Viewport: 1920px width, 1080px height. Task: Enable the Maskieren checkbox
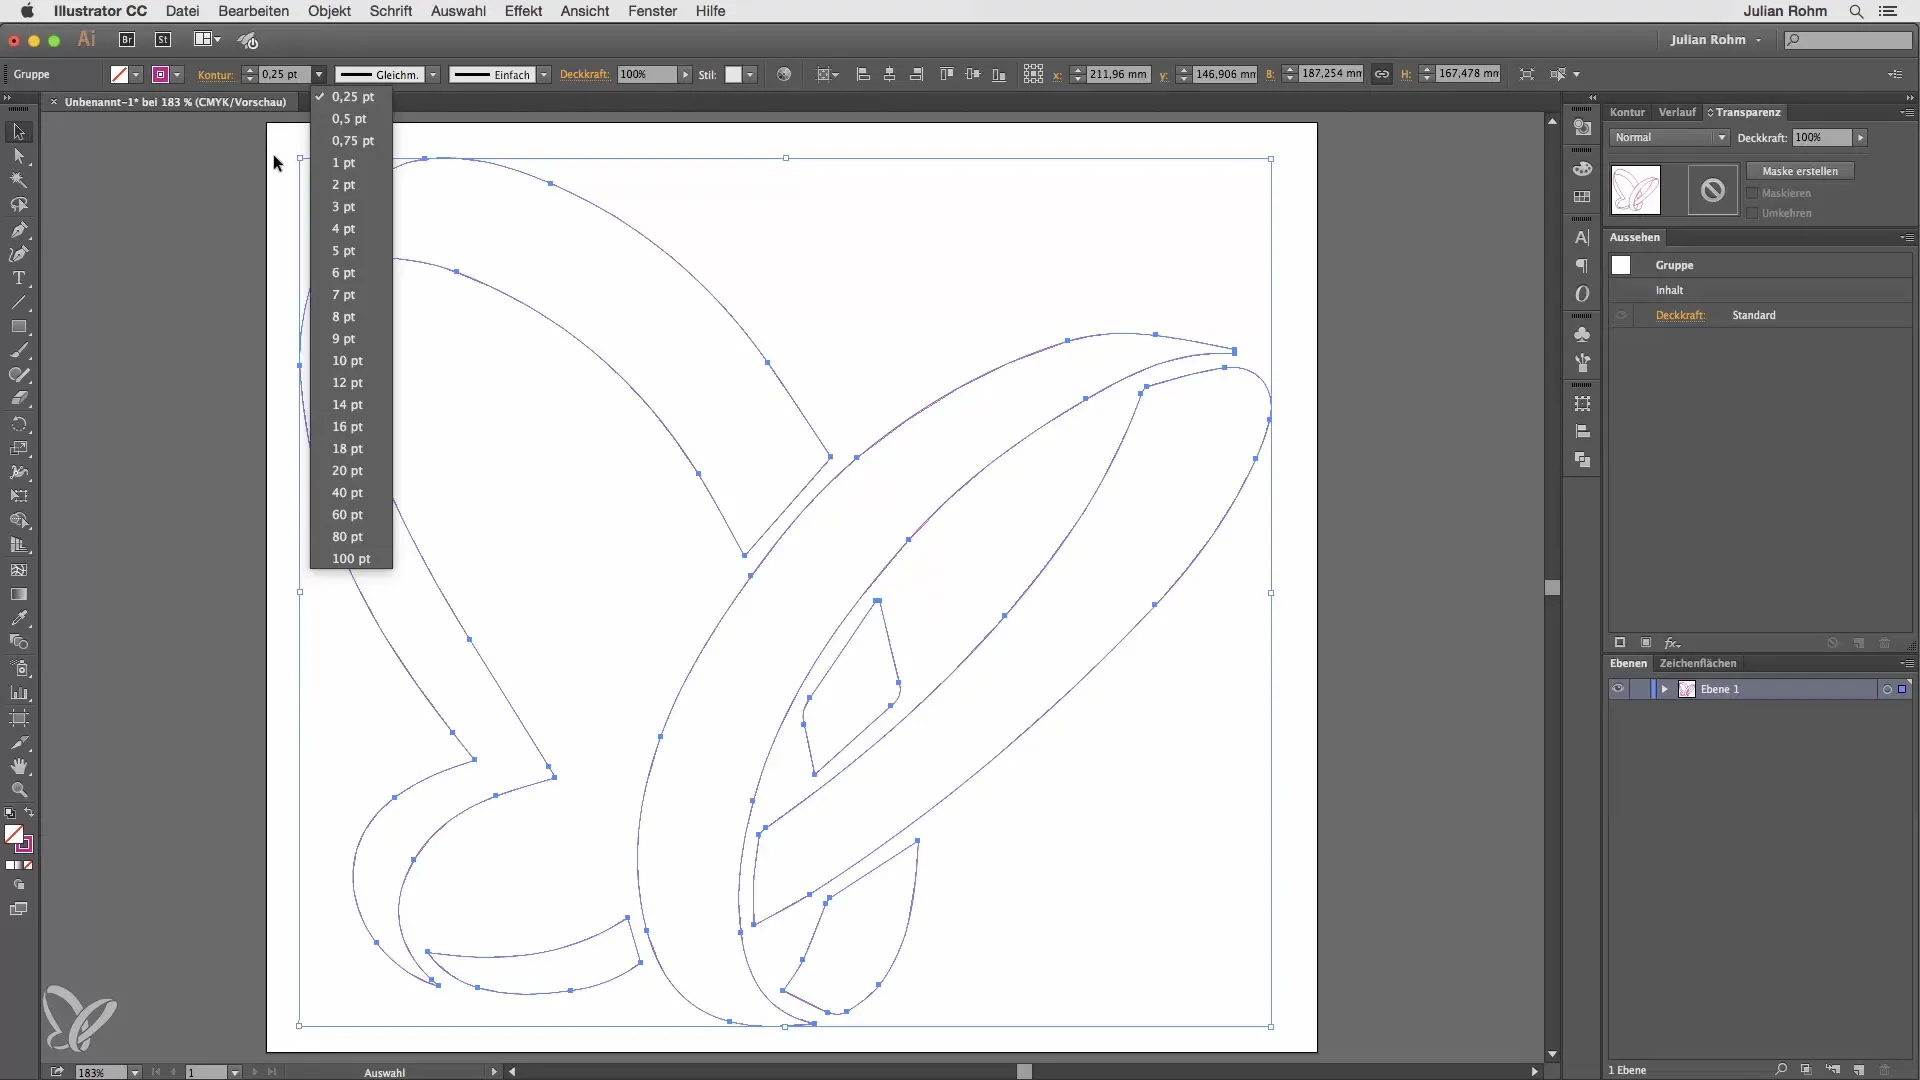pos(1752,193)
